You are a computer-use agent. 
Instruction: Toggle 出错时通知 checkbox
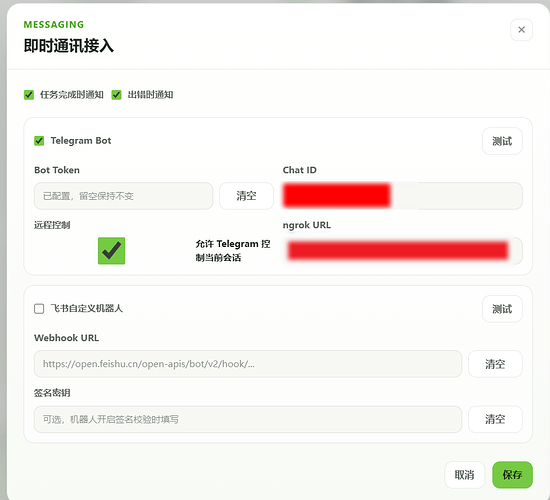click(x=116, y=95)
